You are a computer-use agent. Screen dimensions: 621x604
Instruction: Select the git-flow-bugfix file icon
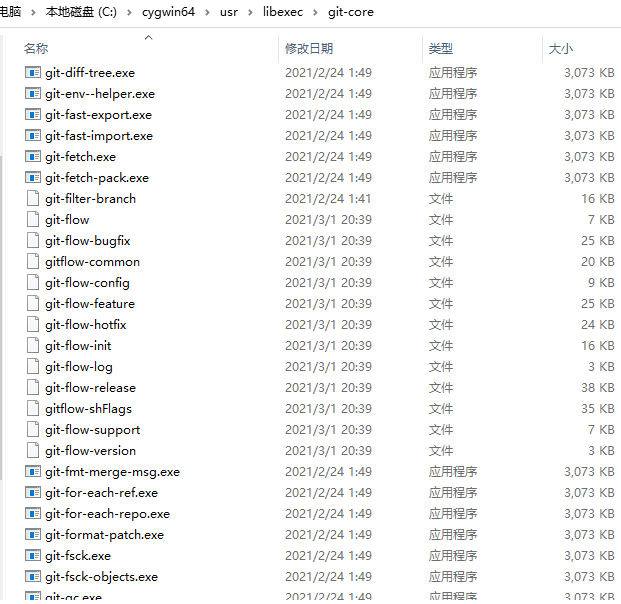[33, 241]
